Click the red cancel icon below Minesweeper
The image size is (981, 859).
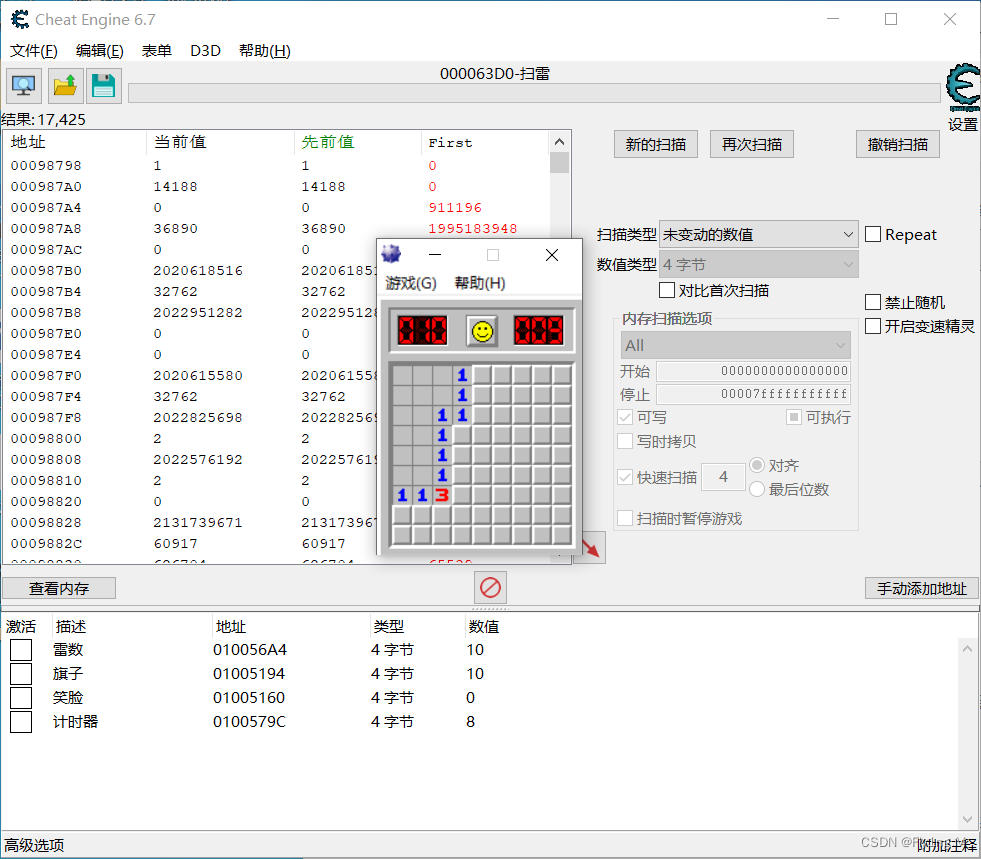tap(490, 588)
